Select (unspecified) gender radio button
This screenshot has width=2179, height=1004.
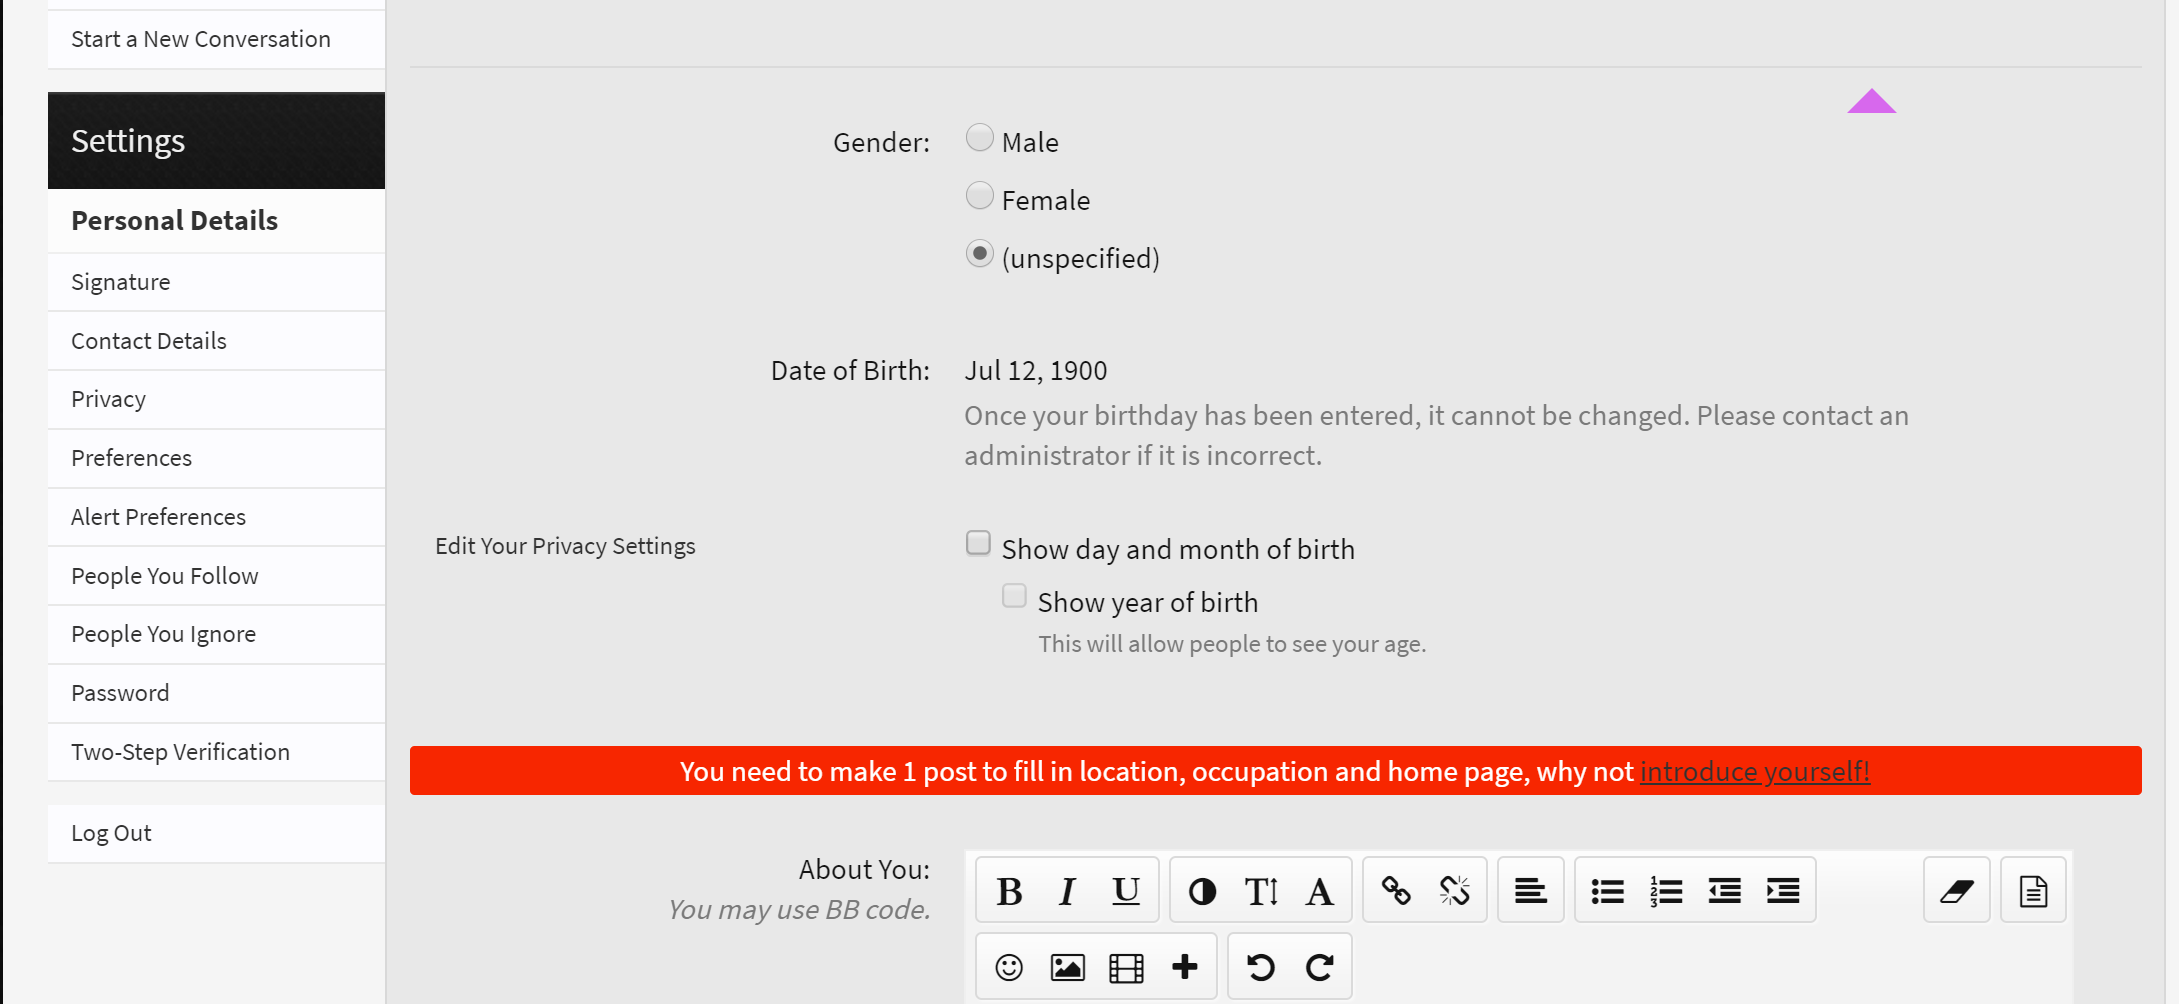point(979,253)
